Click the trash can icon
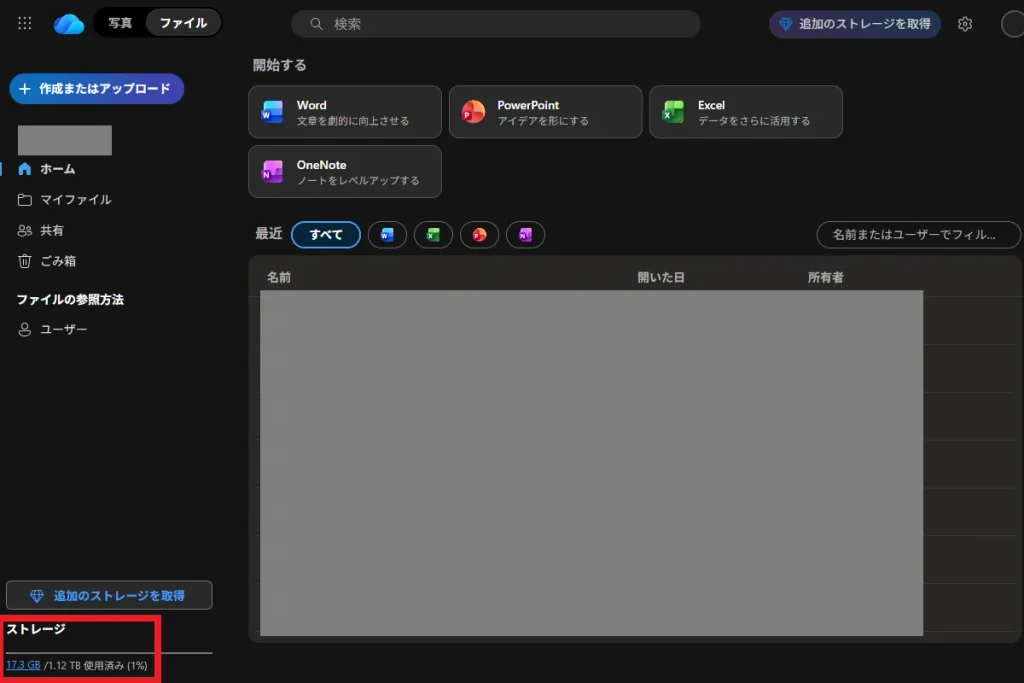This screenshot has height=683, width=1024. 25,261
